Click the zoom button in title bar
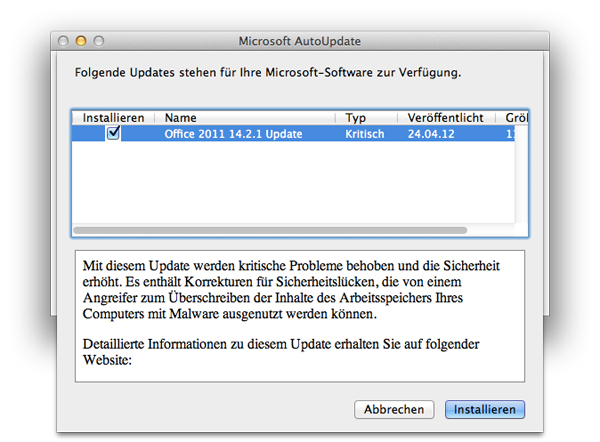This screenshot has width=600, height=442. [99, 41]
